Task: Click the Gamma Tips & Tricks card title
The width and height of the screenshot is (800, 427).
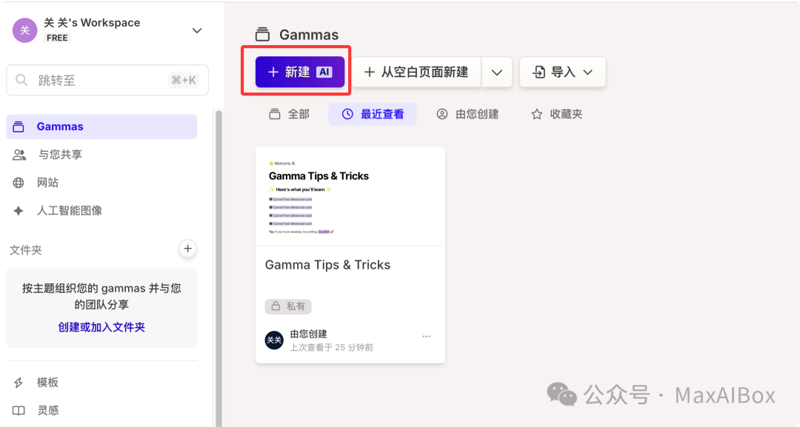Action: pyautogui.click(x=328, y=265)
